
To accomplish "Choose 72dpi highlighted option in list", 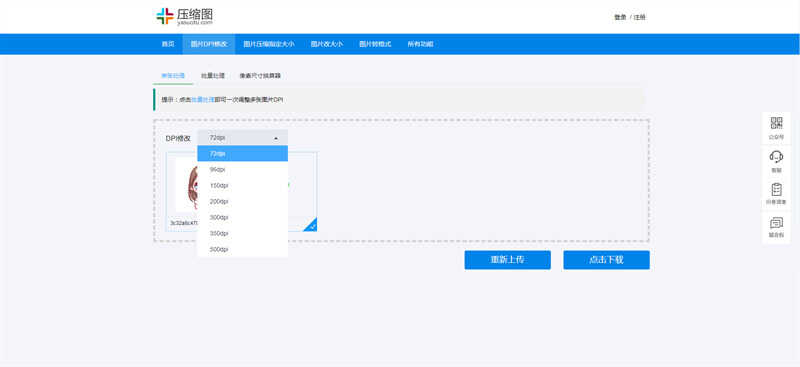I will coord(242,153).
